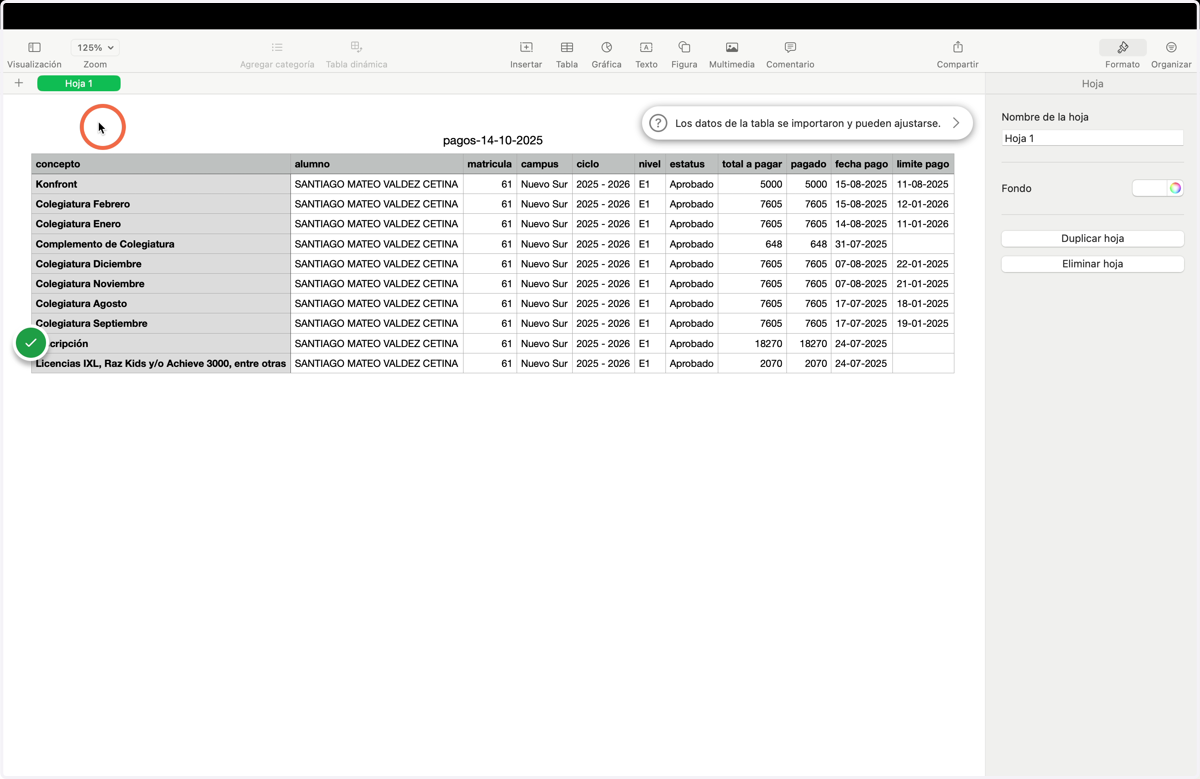Select the Colegiatura Febrero cell
Image resolution: width=1200 pixels, height=779 pixels.
point(161,204)
